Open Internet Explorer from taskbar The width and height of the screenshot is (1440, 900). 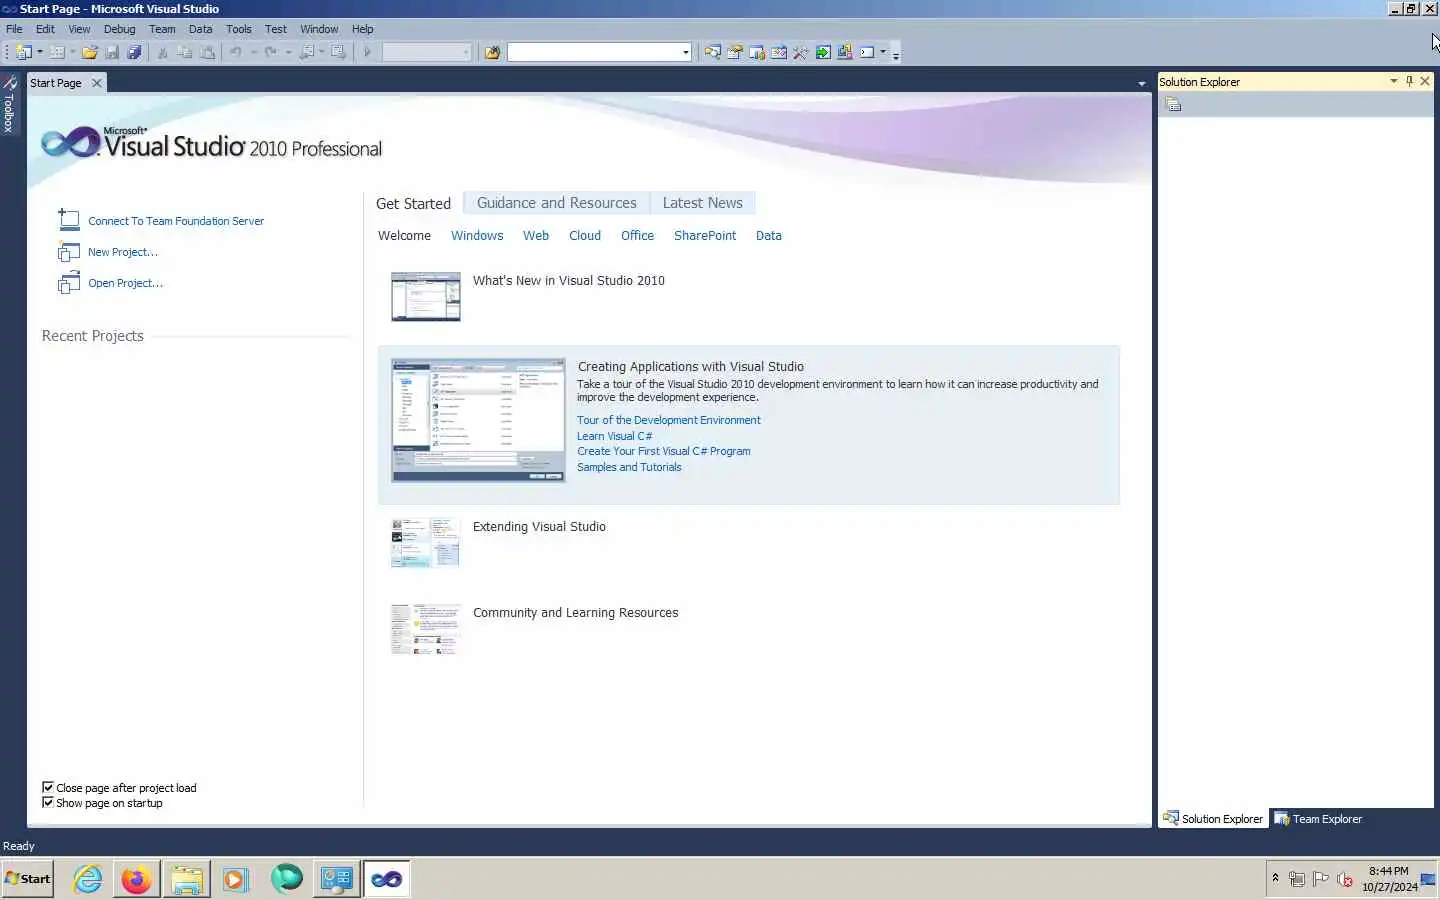tap(88, 879)
